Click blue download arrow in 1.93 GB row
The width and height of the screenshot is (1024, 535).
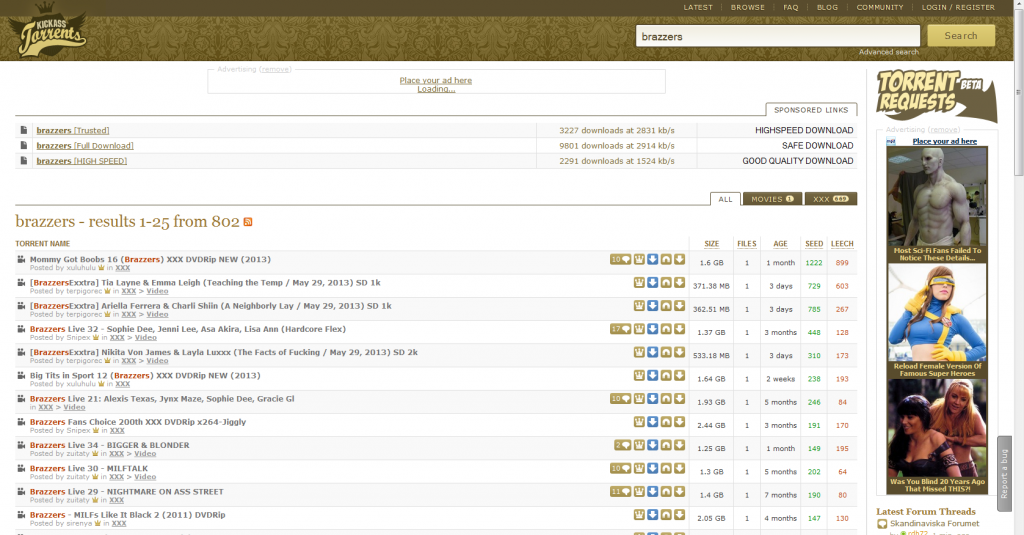tap(652, 398)
